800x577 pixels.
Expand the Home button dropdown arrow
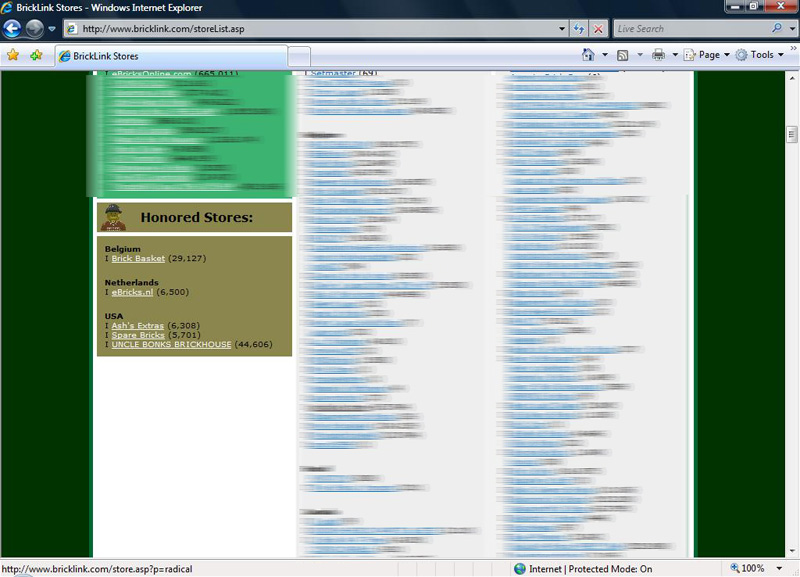pyautogui.click(x=605, y=55)
